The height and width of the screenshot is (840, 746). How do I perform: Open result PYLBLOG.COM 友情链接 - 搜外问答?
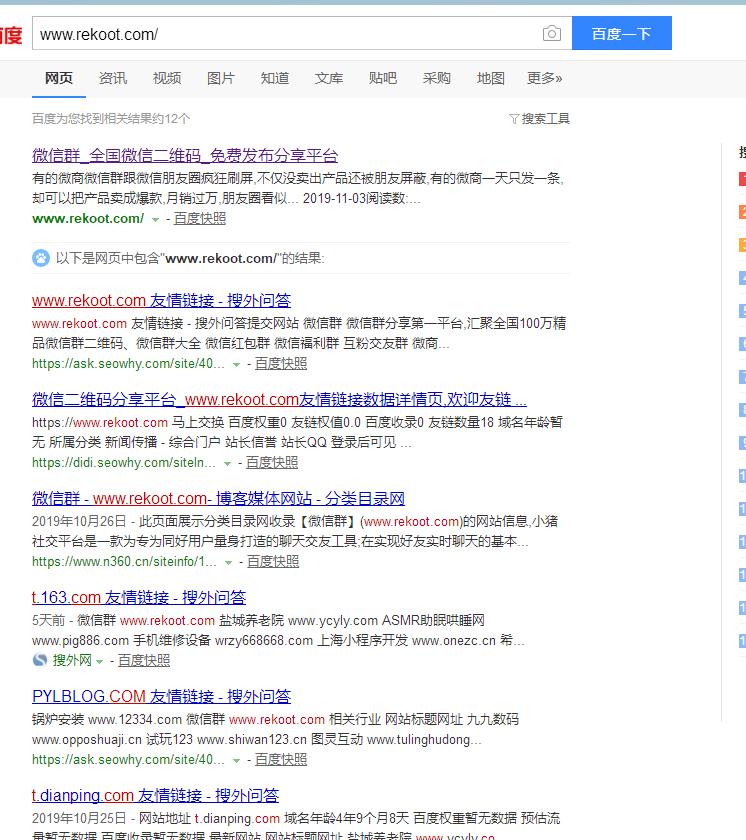tap(162, 696)
